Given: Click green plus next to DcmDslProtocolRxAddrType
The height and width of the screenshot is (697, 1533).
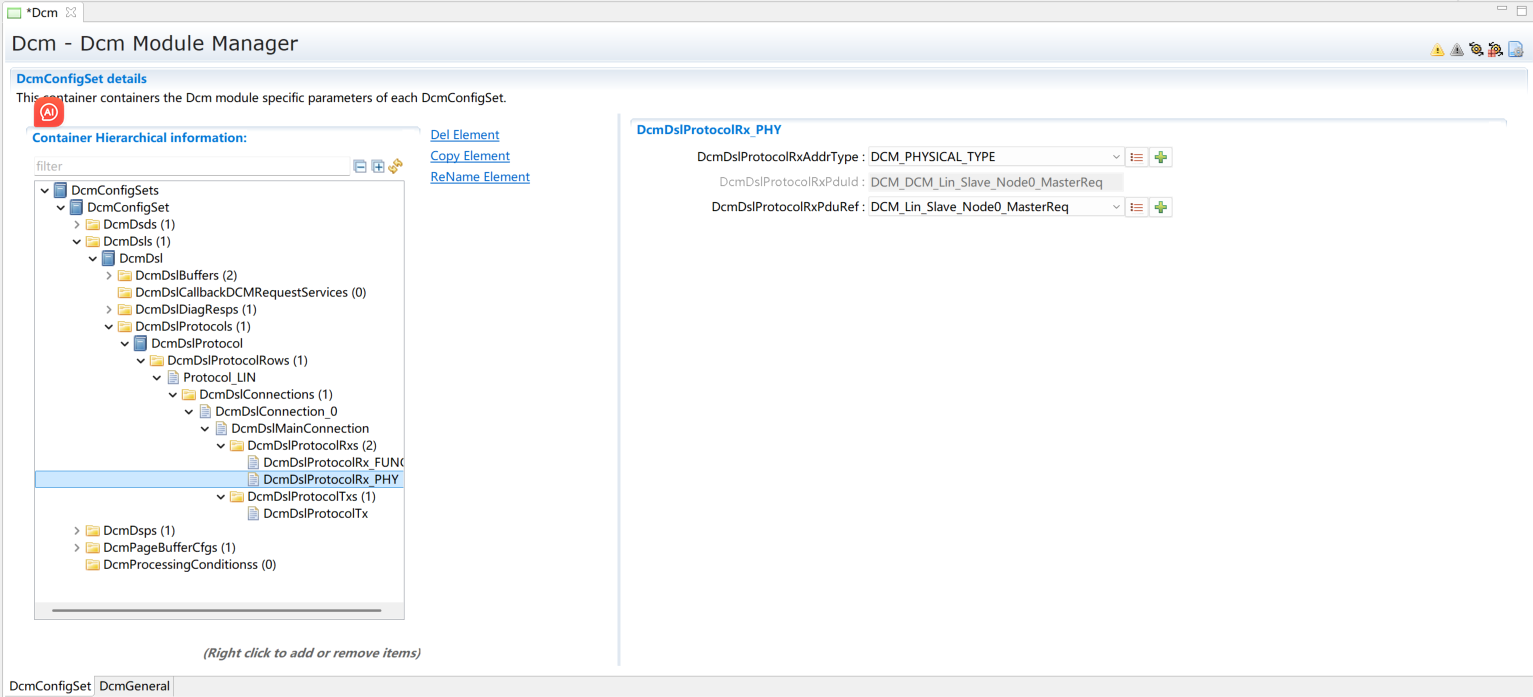Looking at the screenshot, I should point(1160,157).
